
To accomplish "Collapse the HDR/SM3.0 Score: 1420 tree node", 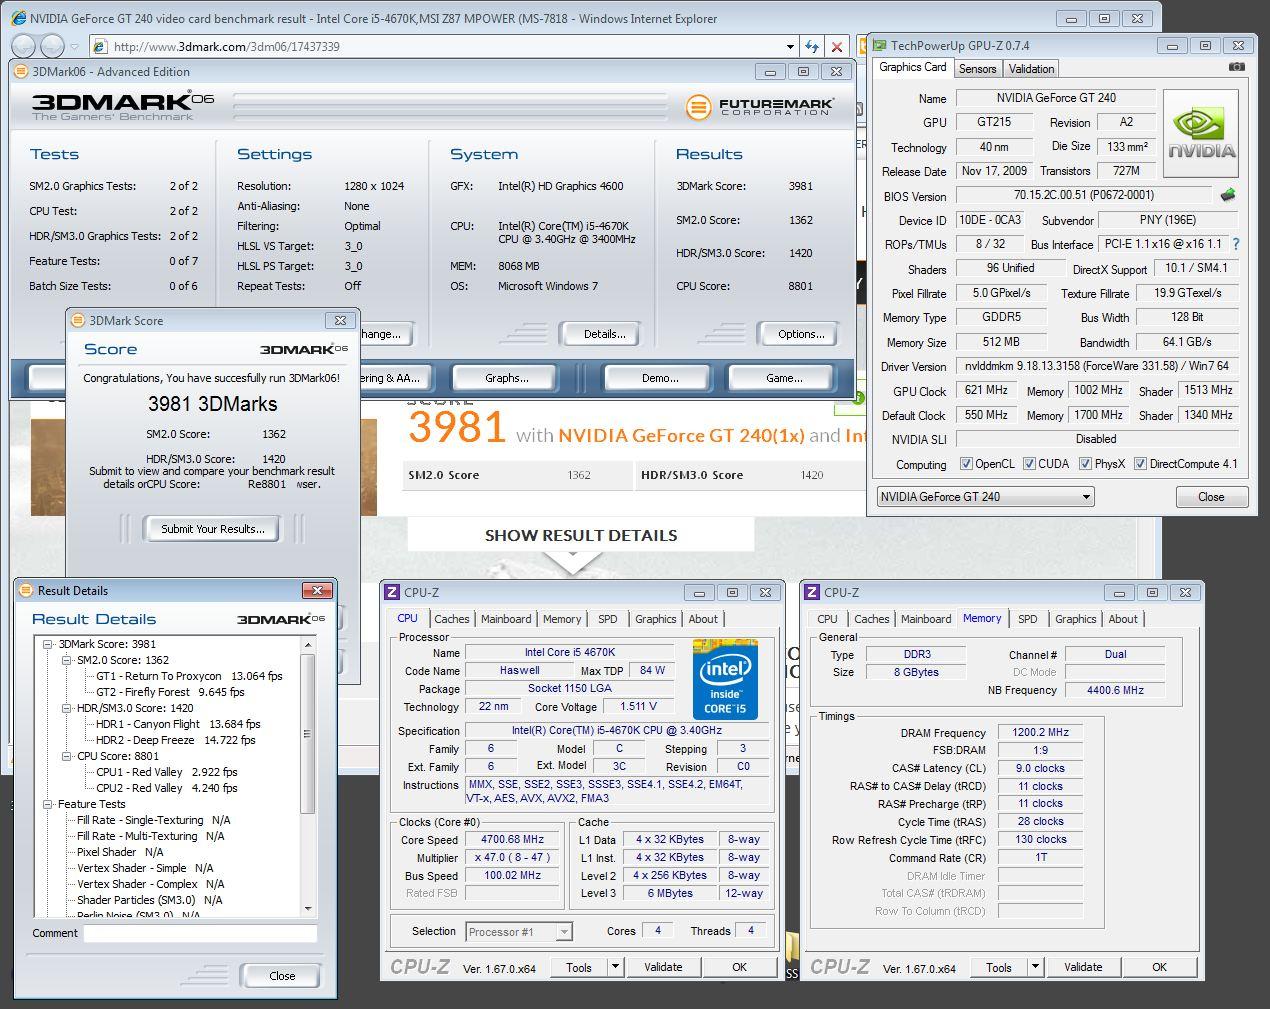I will pyautogui.click(x=67, y=708).
